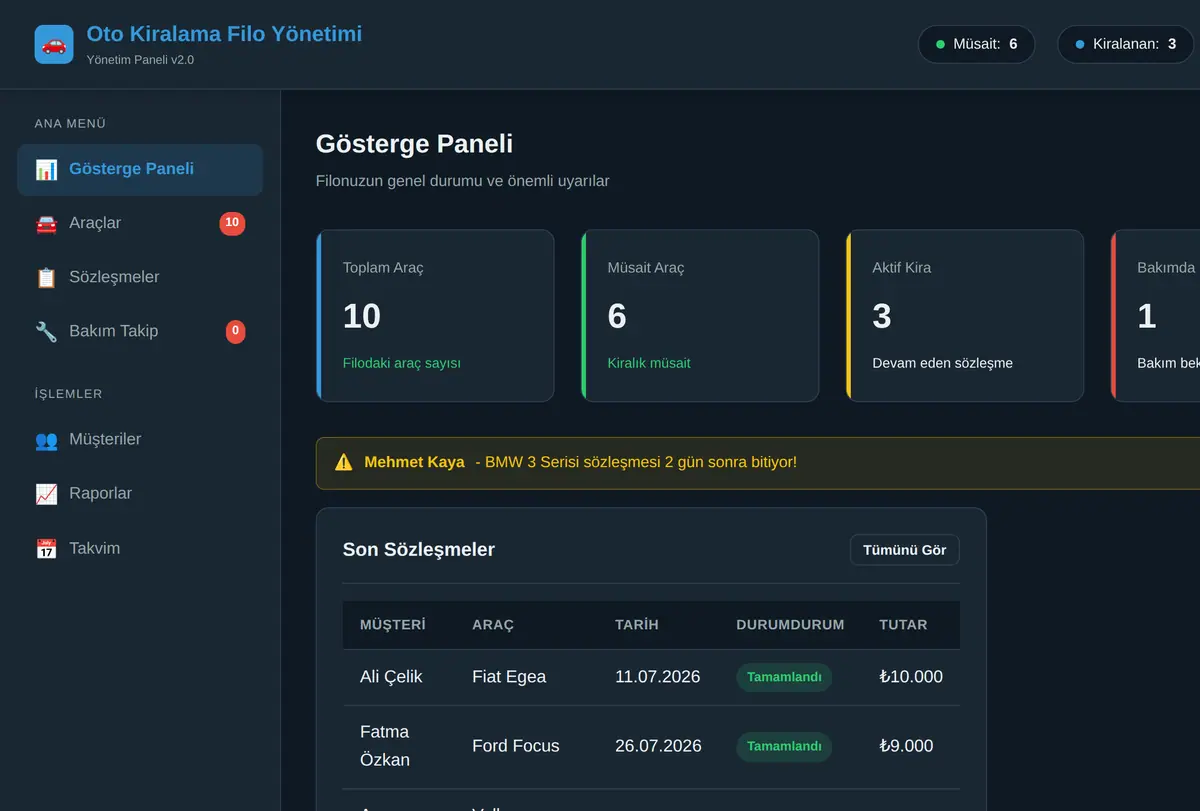
Task: Open the Araçlar menu item
Action: (140, 223)
